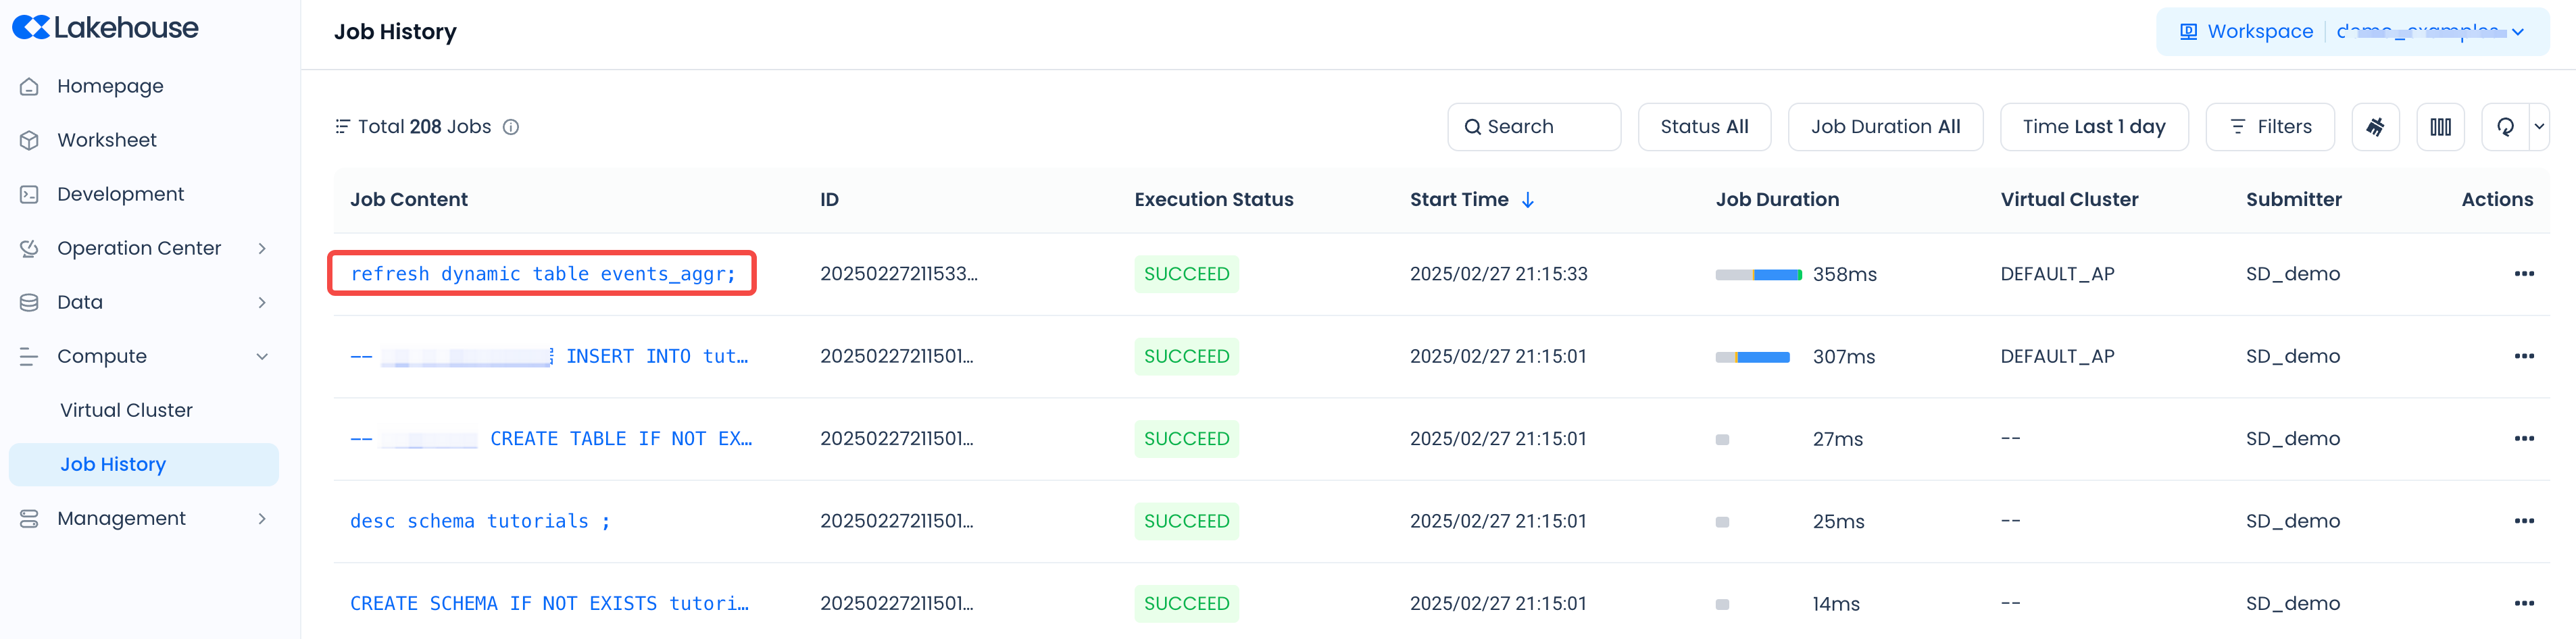Click the Filters button

(2270, 127)
